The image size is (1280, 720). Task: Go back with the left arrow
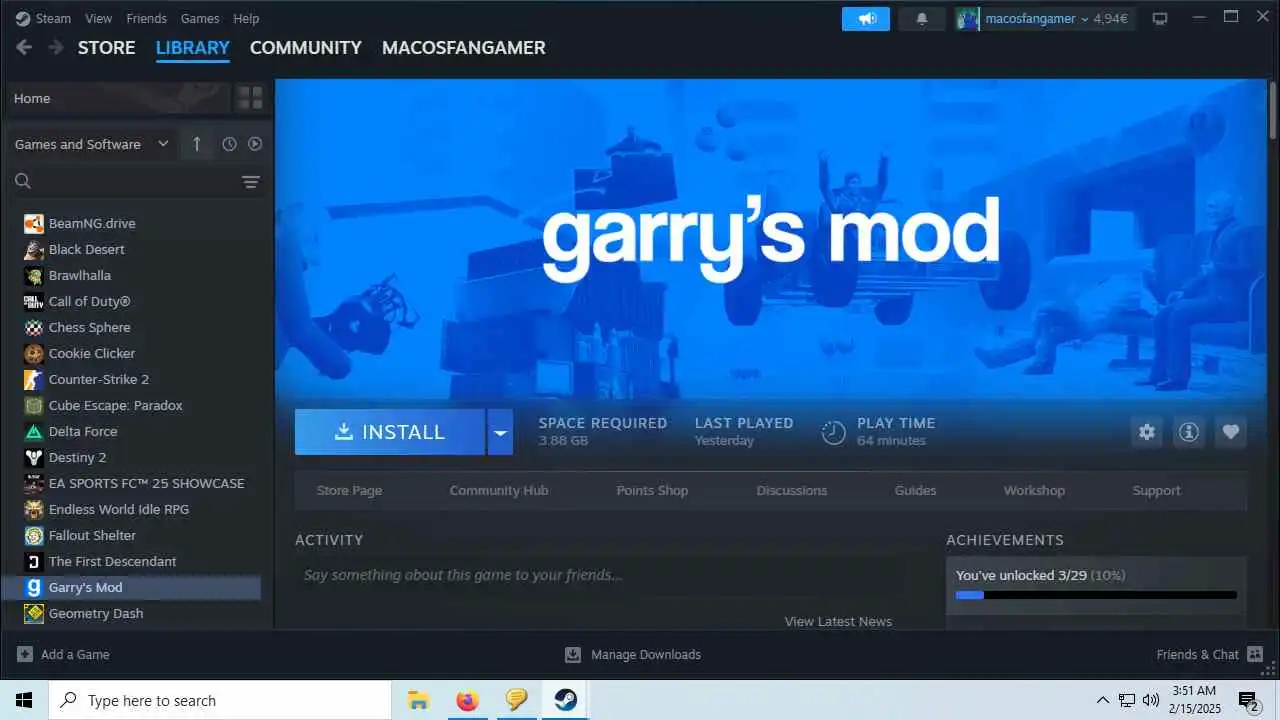(x=24, y=47)
